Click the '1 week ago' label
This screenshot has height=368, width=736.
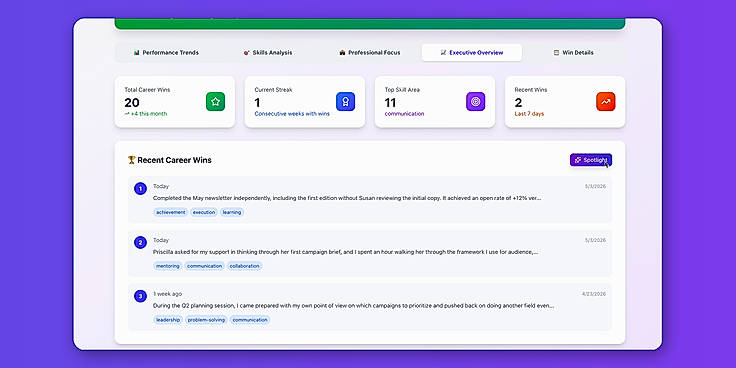pyautogui.click(x=168, y=294)
